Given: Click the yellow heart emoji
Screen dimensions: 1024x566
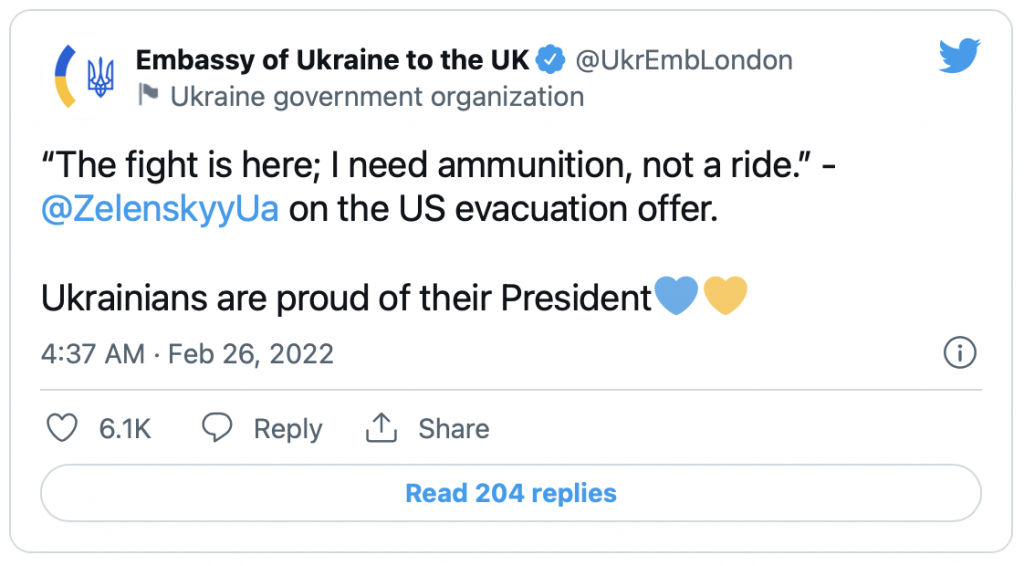Looking at the screenshot, I should point(725,297).
